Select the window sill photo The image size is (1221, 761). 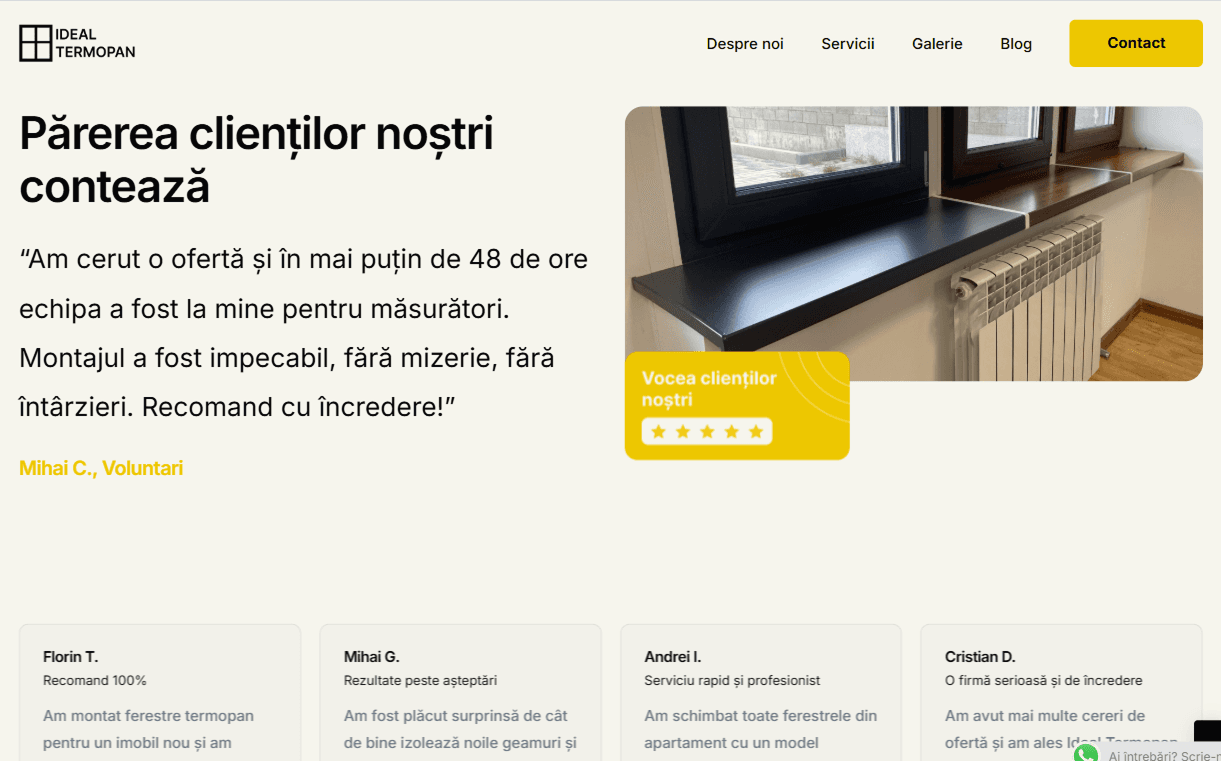coord(914,243)
